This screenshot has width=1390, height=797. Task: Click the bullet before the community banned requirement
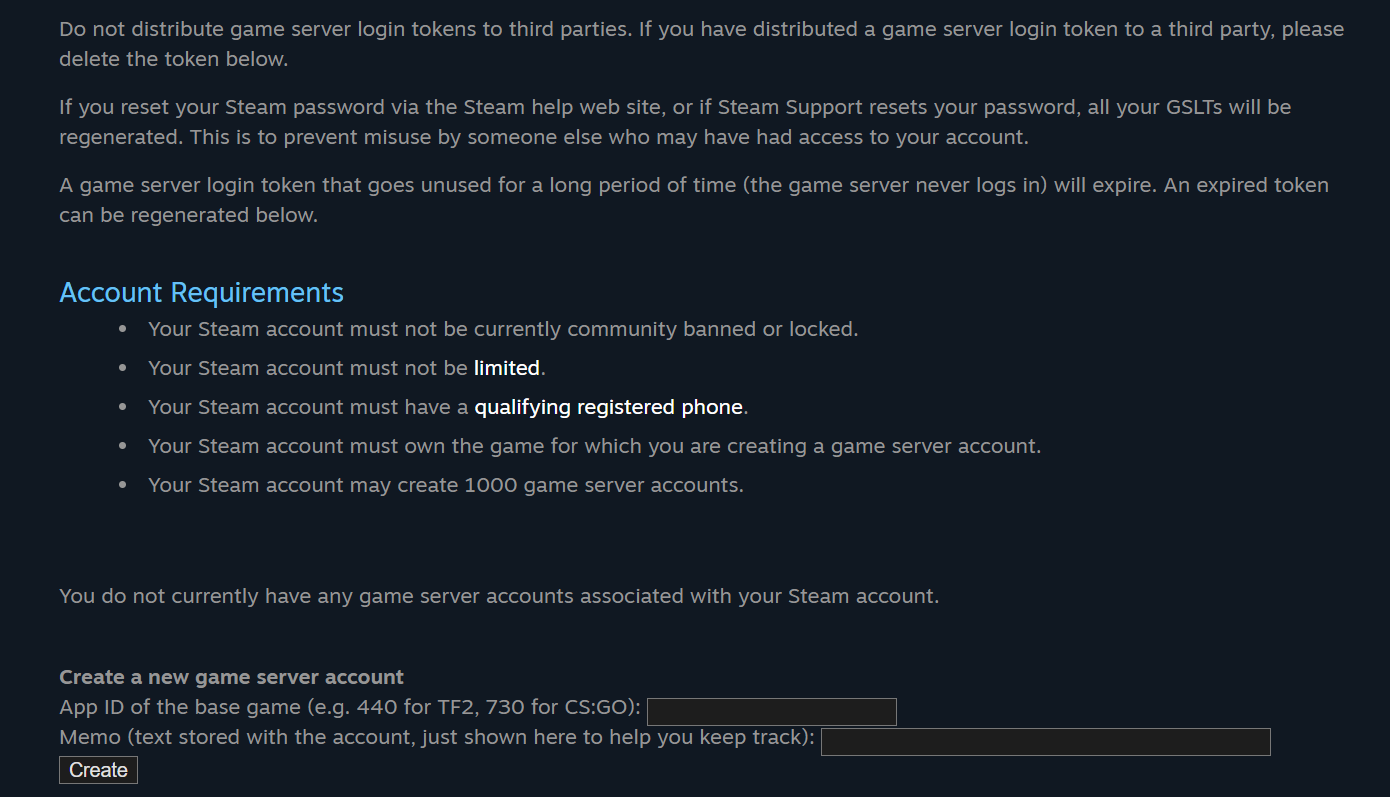coord(123,329)
